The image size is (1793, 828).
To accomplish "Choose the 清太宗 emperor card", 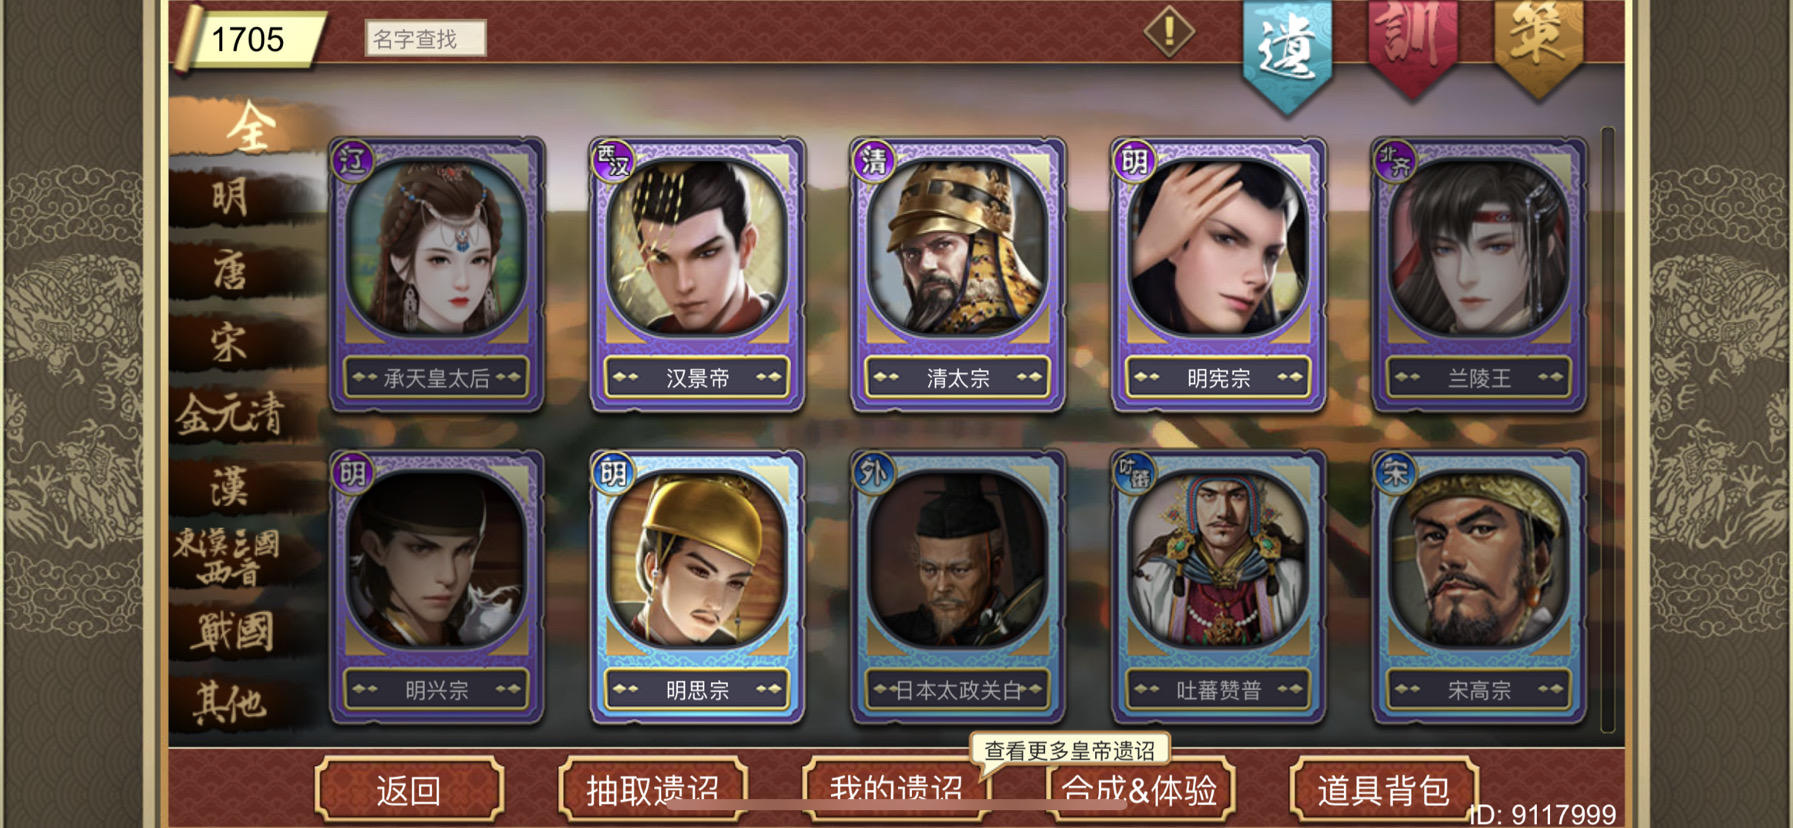I will (958, 275).
